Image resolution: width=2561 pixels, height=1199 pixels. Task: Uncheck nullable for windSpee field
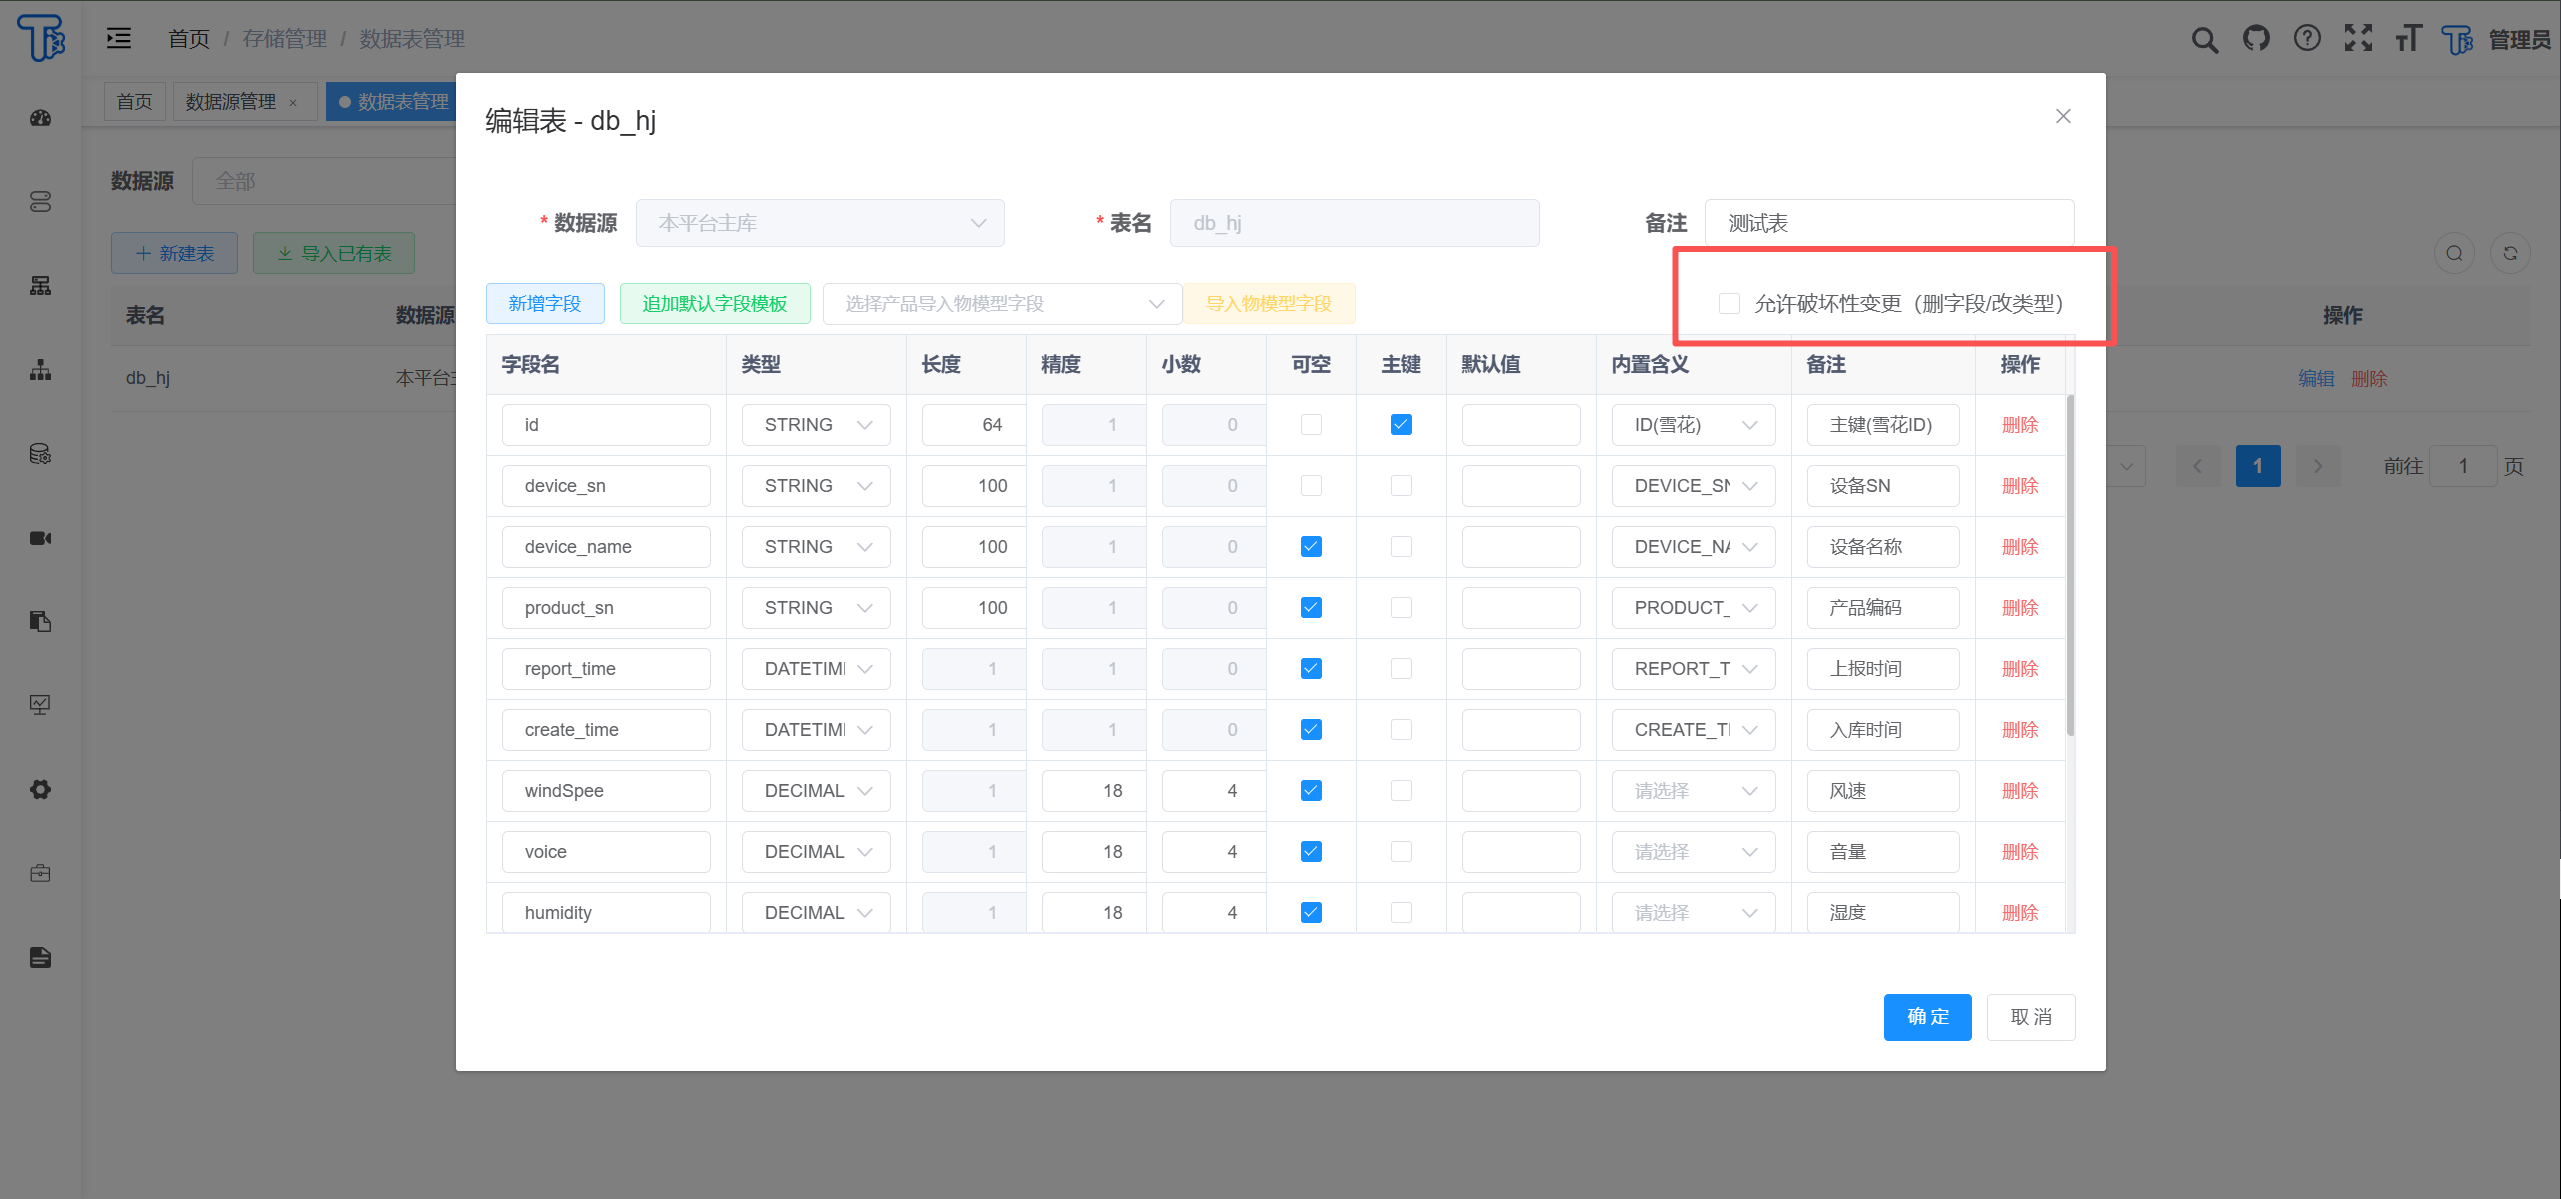coord(1311,791)
